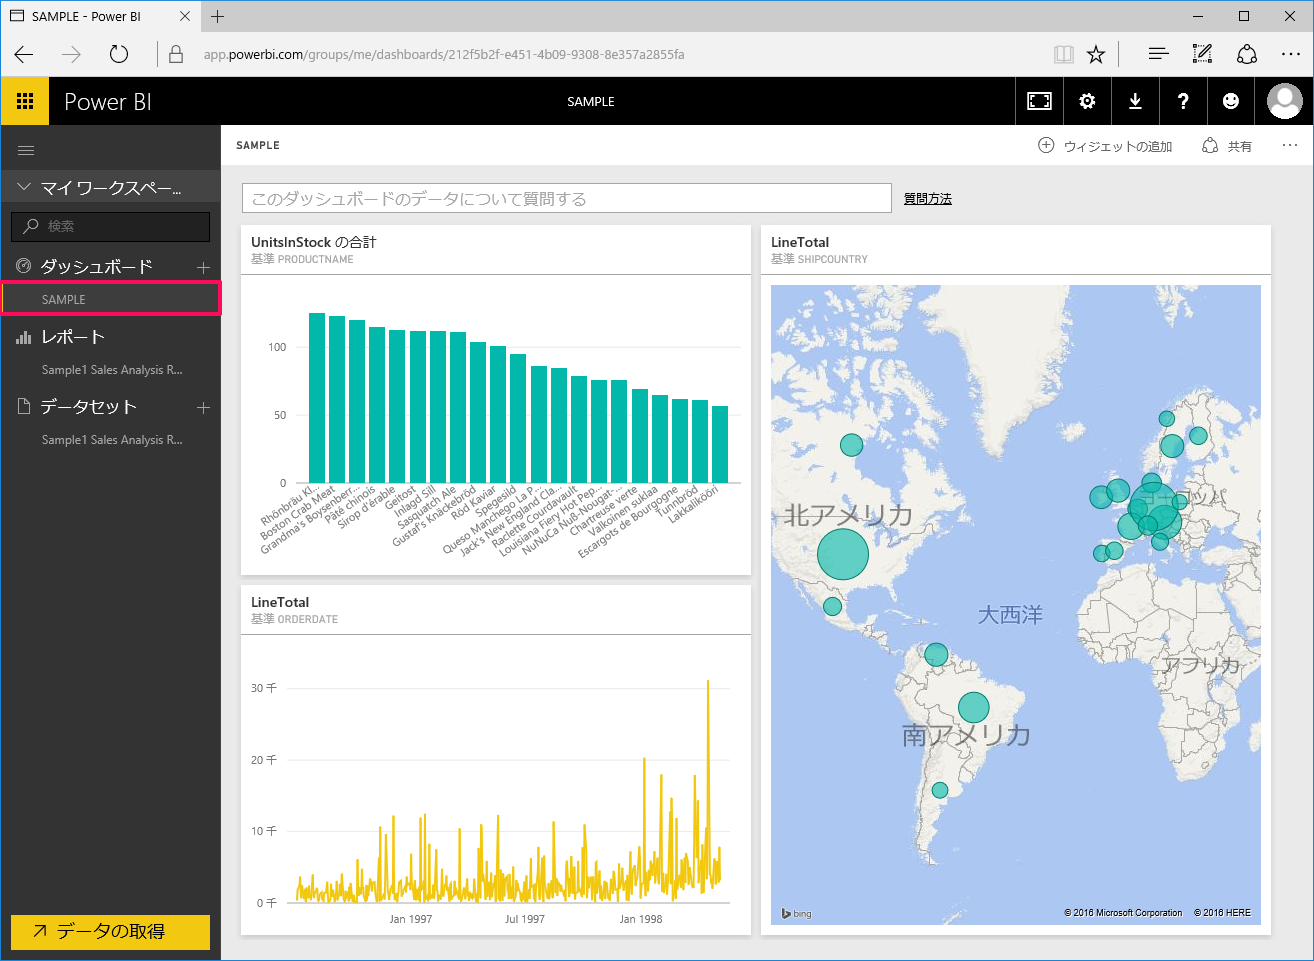The height and width of the screenshot is (961, 1314).
Task: Open the user profile avatar
Action: point(1284,101)
